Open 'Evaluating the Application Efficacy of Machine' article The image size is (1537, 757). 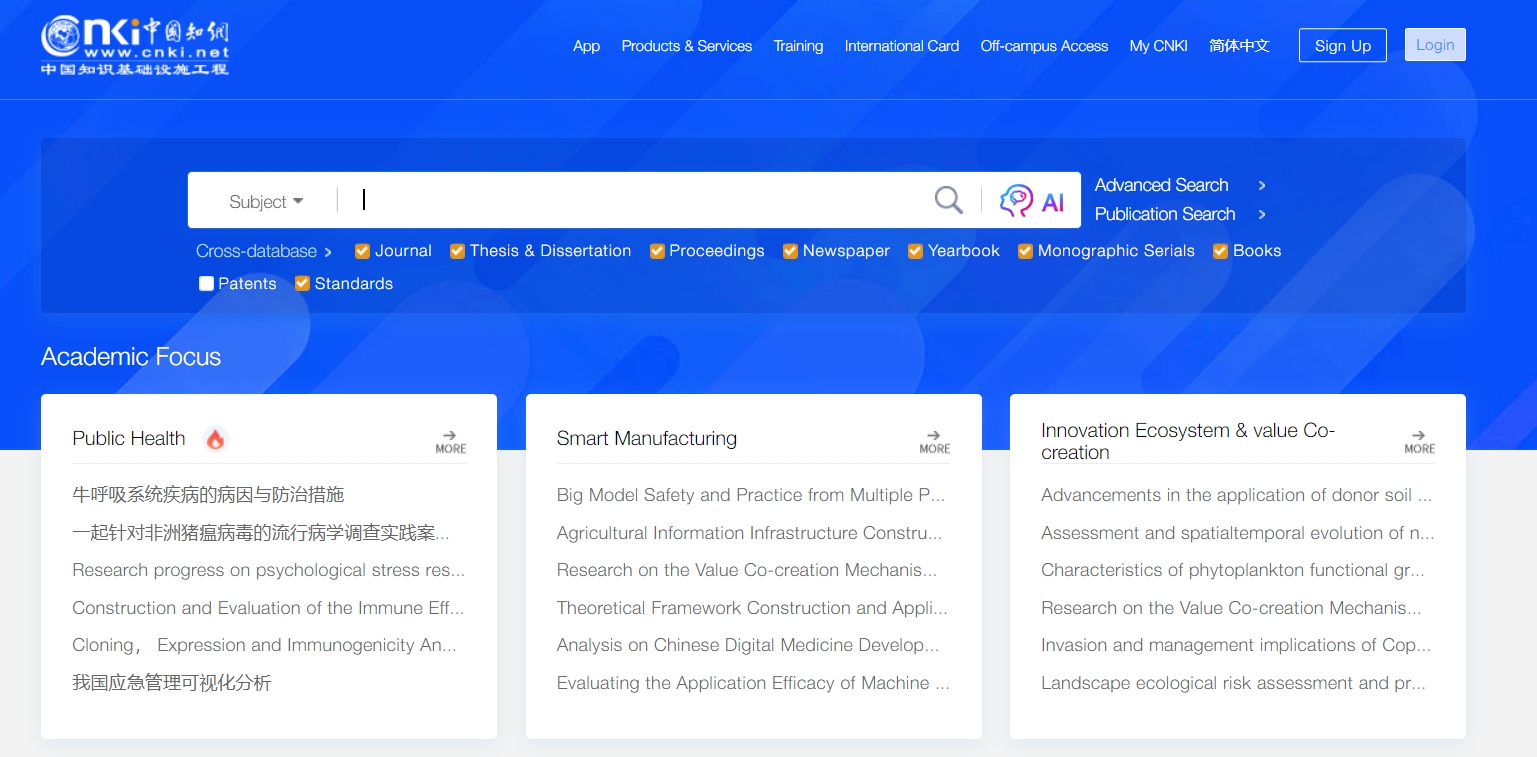coord(753,683)
